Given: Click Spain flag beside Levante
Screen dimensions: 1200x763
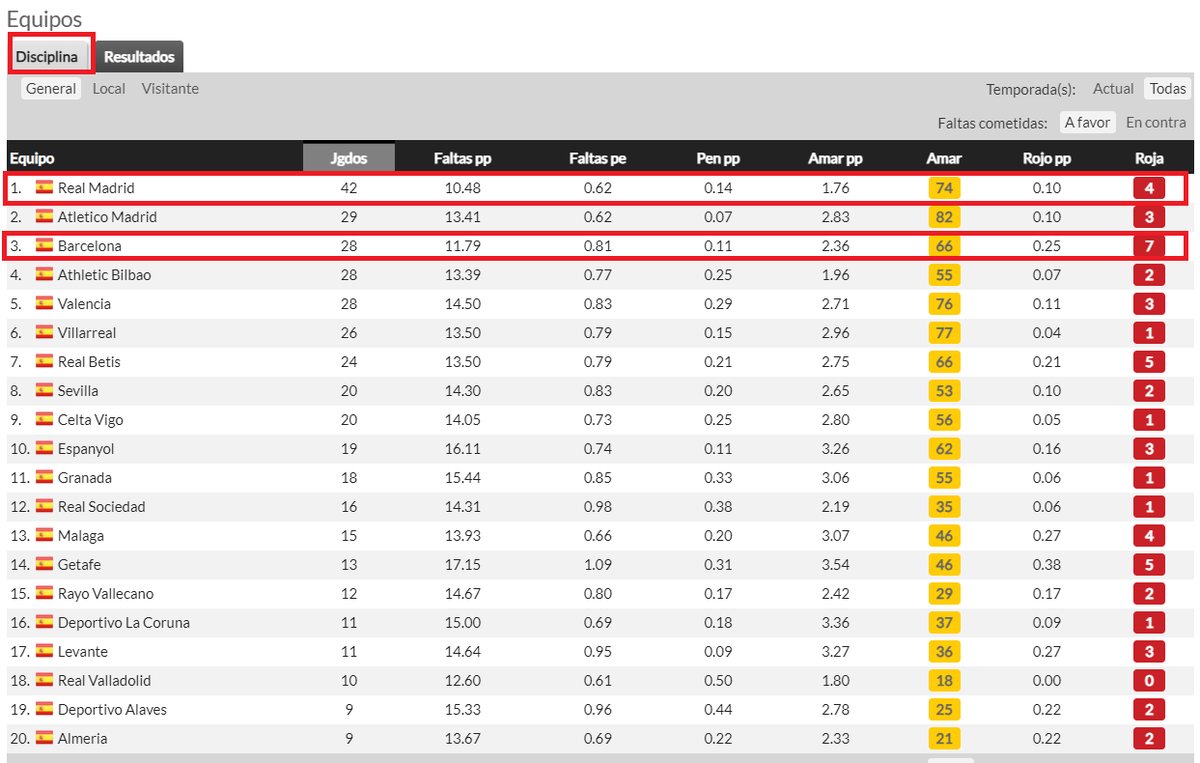Looking at the screenshot, I should point(44,651).
